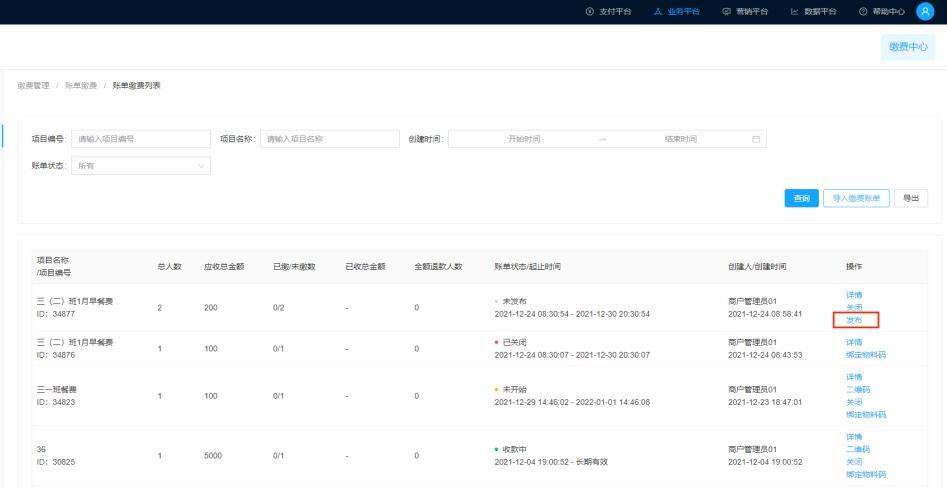Click 绑定物料码 for bill ID 34823

[x=865, y=415]
